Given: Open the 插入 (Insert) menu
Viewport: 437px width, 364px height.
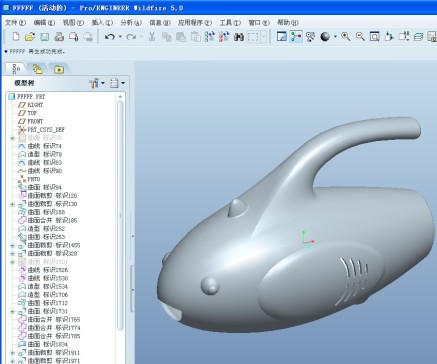Looking at the screenshot, I should tap(102, 22).
